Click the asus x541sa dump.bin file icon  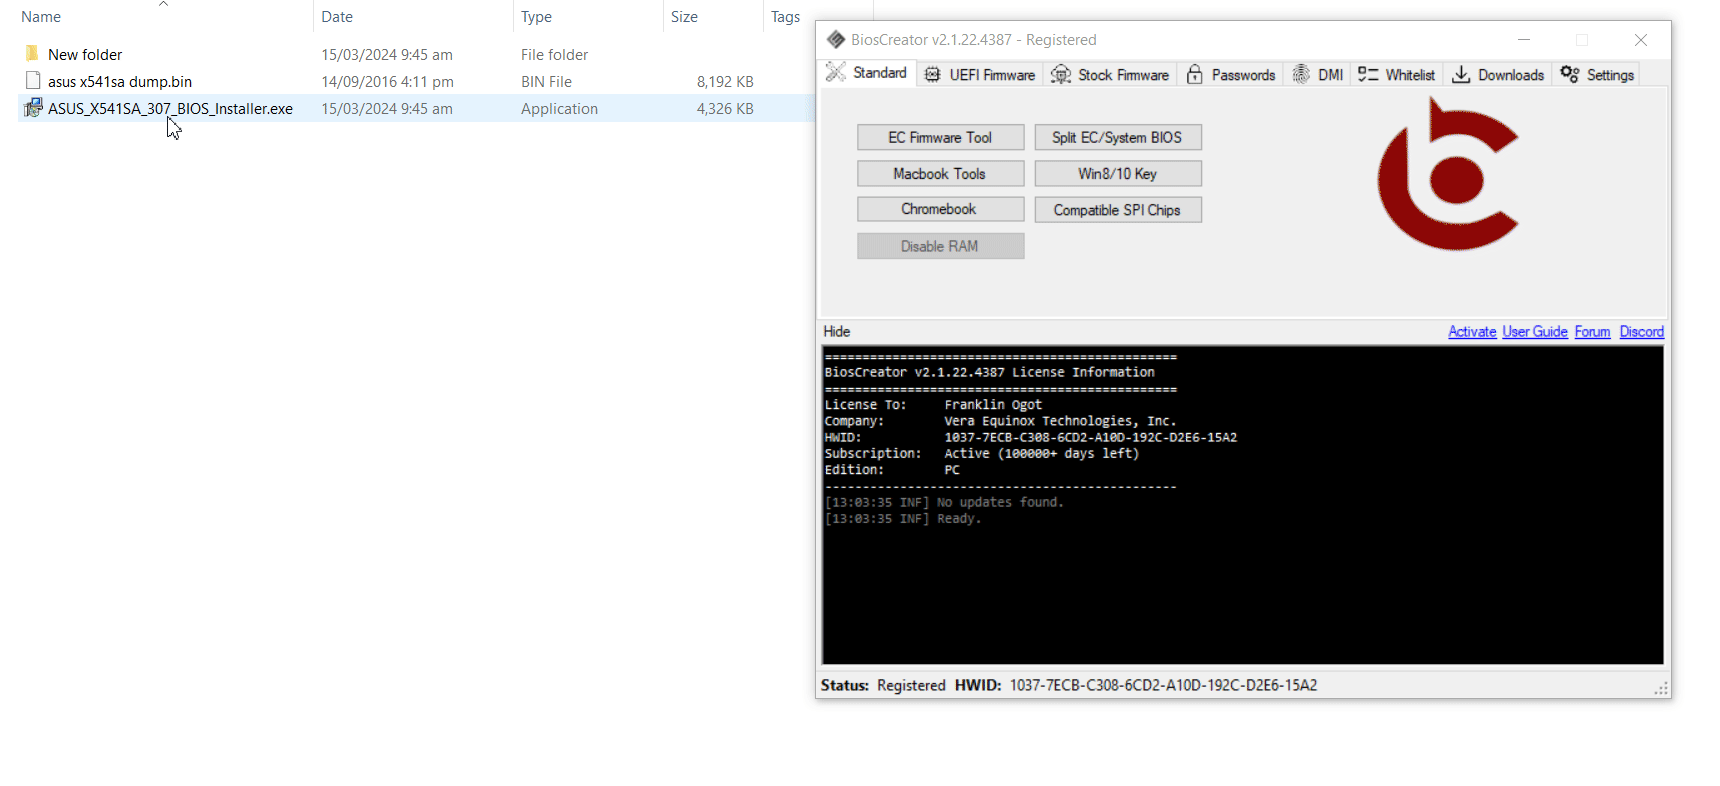(33, 80)
